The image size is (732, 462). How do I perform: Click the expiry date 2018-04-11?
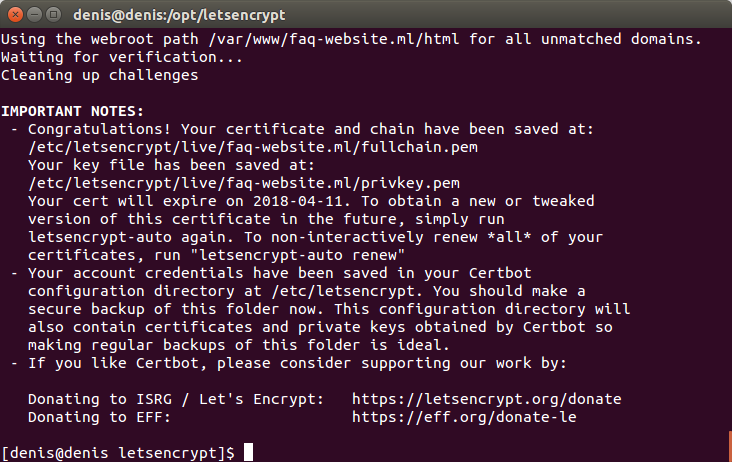click(x=301, y=201)
